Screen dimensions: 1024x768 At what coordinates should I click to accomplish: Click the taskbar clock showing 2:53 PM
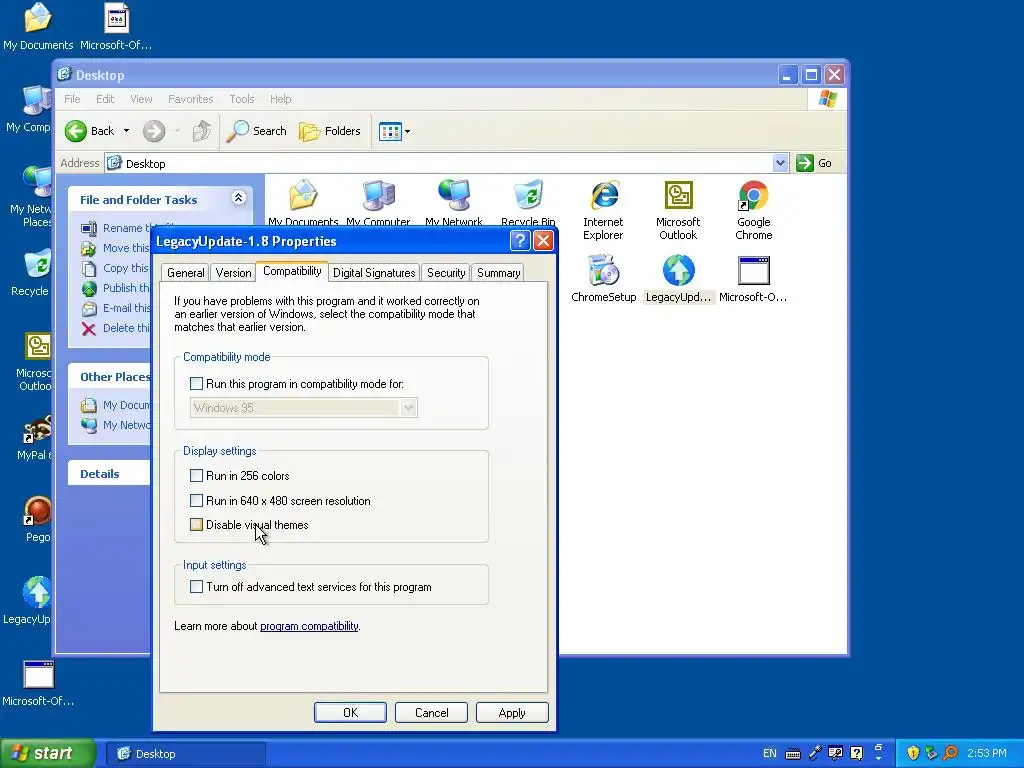pyautogui.click(x=987, y=754)
